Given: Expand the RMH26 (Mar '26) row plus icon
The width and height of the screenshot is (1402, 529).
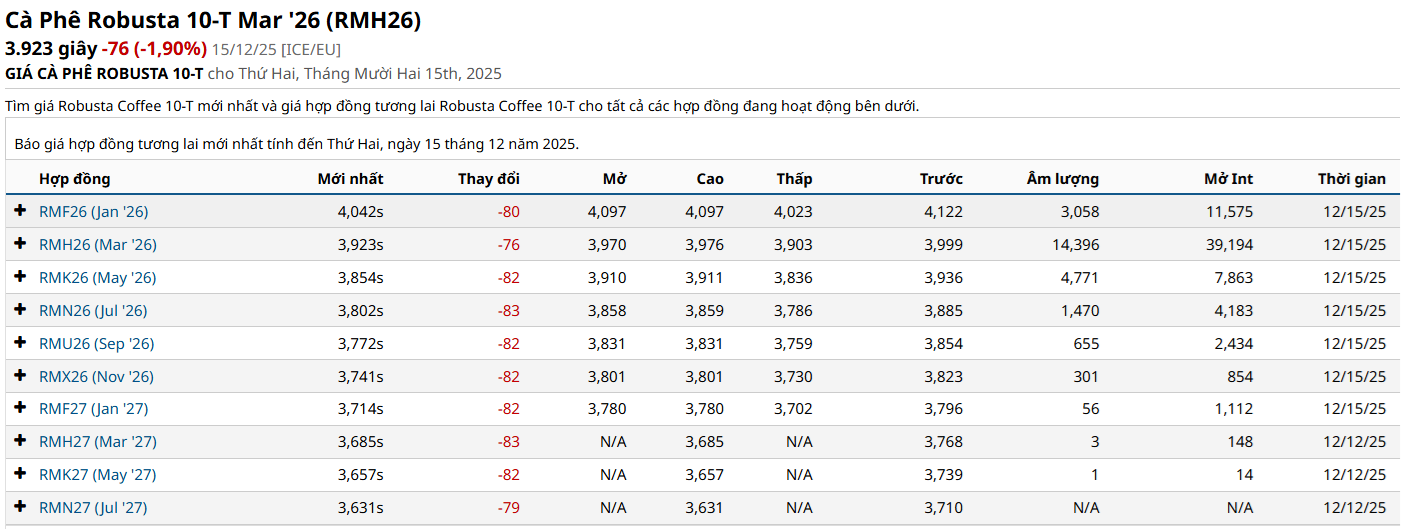Looking at the screenshot, I should coord(20,244).
